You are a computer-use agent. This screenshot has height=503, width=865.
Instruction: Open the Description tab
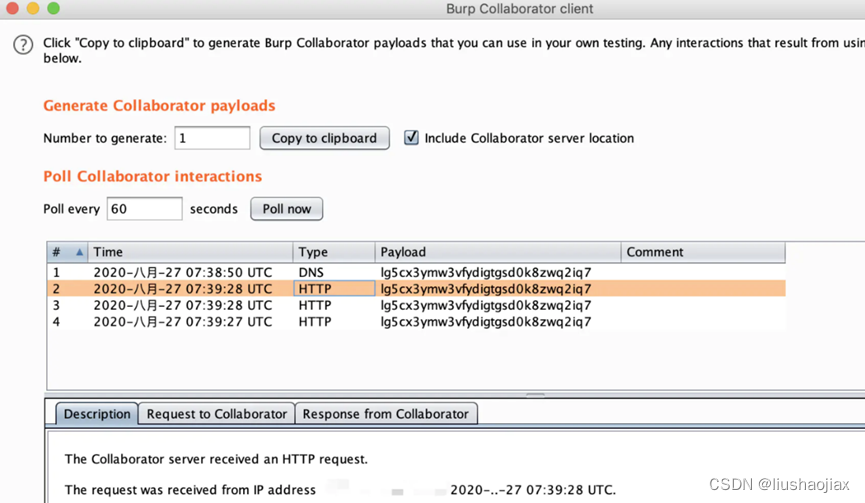97,414
